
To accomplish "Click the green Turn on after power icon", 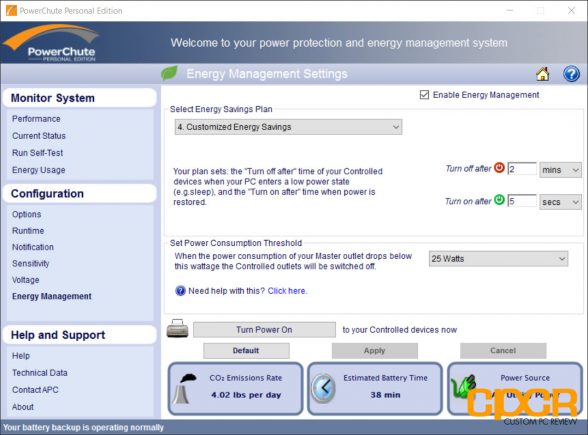I will coord(499,200).
